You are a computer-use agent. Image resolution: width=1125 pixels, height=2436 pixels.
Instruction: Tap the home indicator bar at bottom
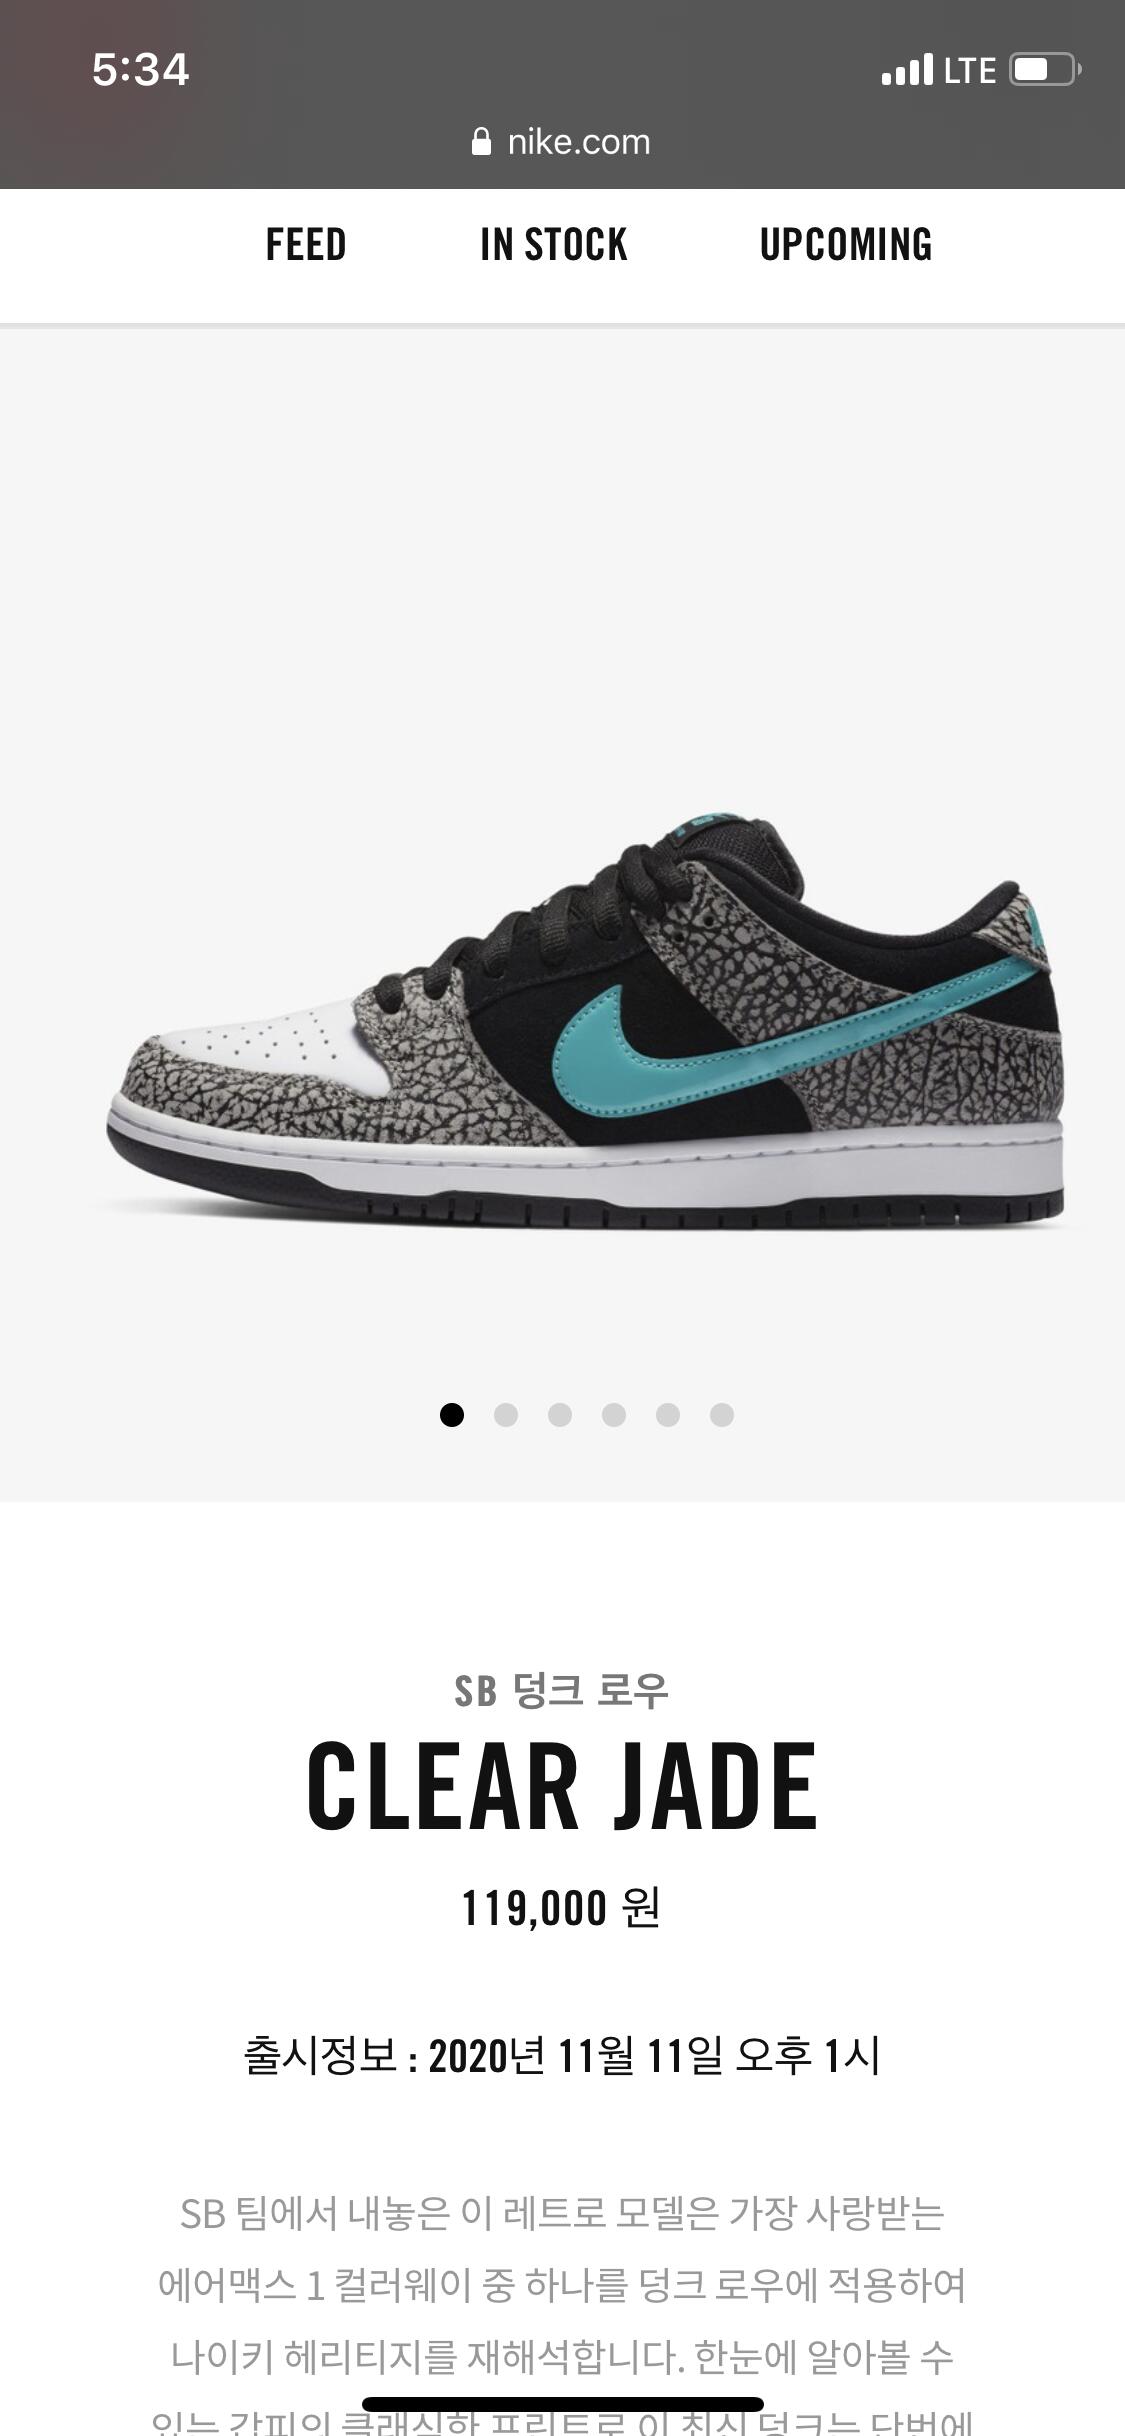pyautogui.click(x=563, y=2404)
